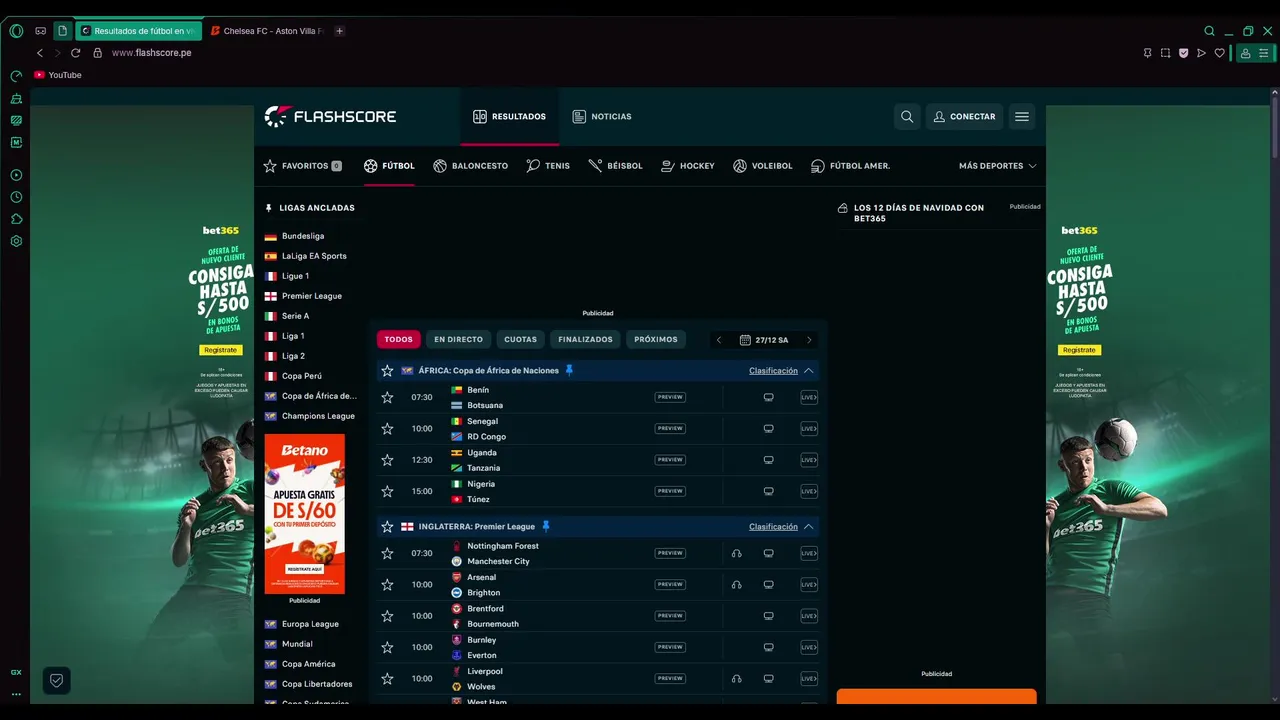Open browser sidebar history clock icon
1280x720 pixels.
pos(16,197)
